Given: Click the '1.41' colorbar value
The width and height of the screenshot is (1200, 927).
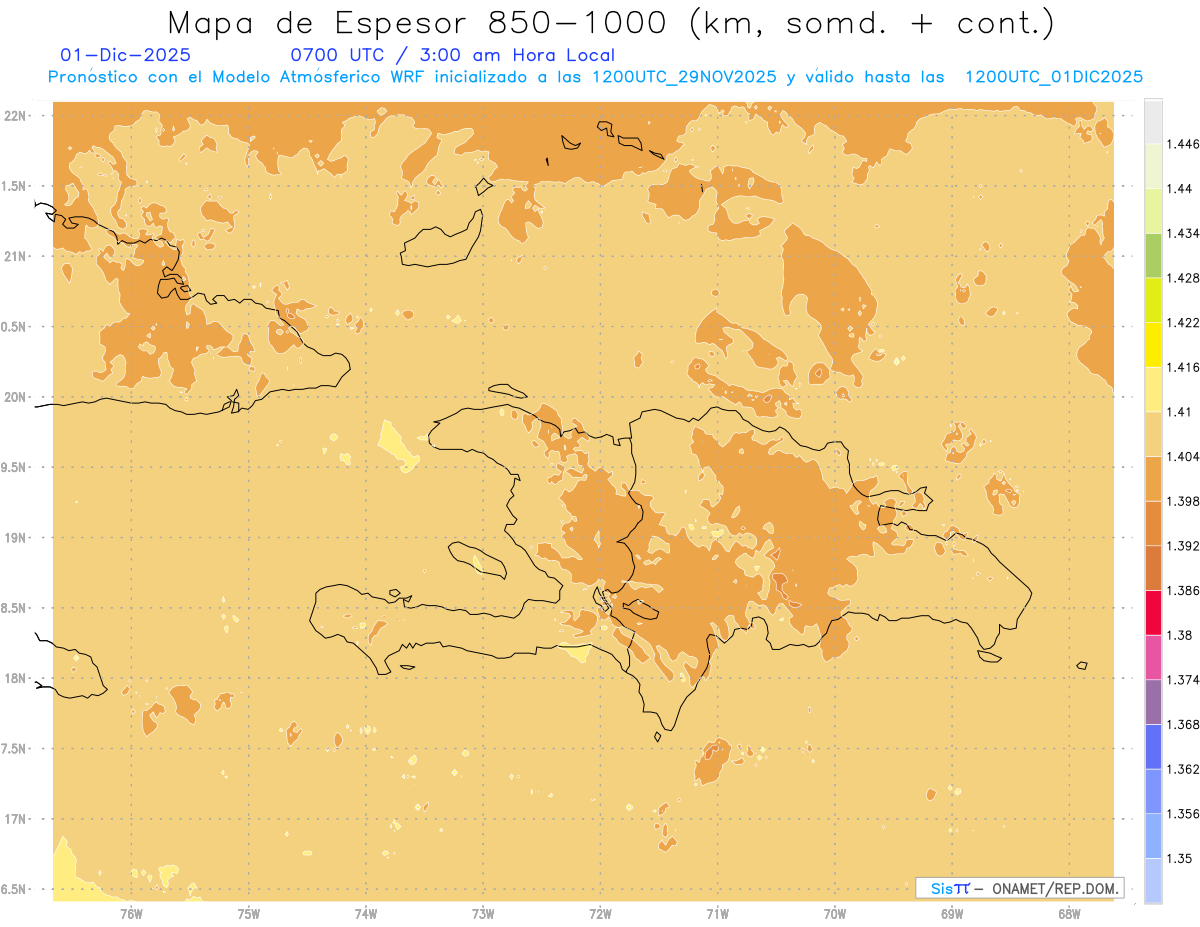Looking at the screenshot, I should click(1181, 412).
